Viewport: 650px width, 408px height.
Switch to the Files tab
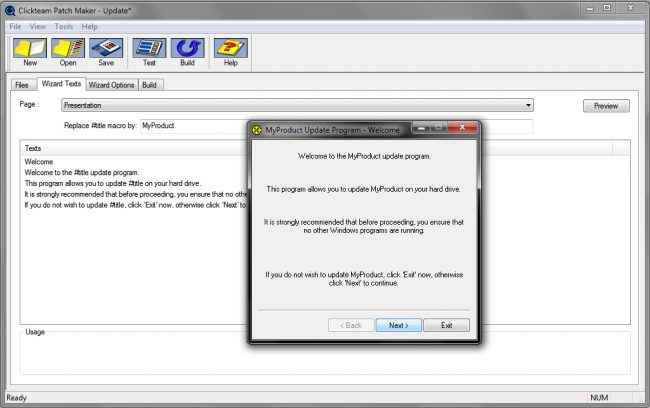(x=21, y=85)
